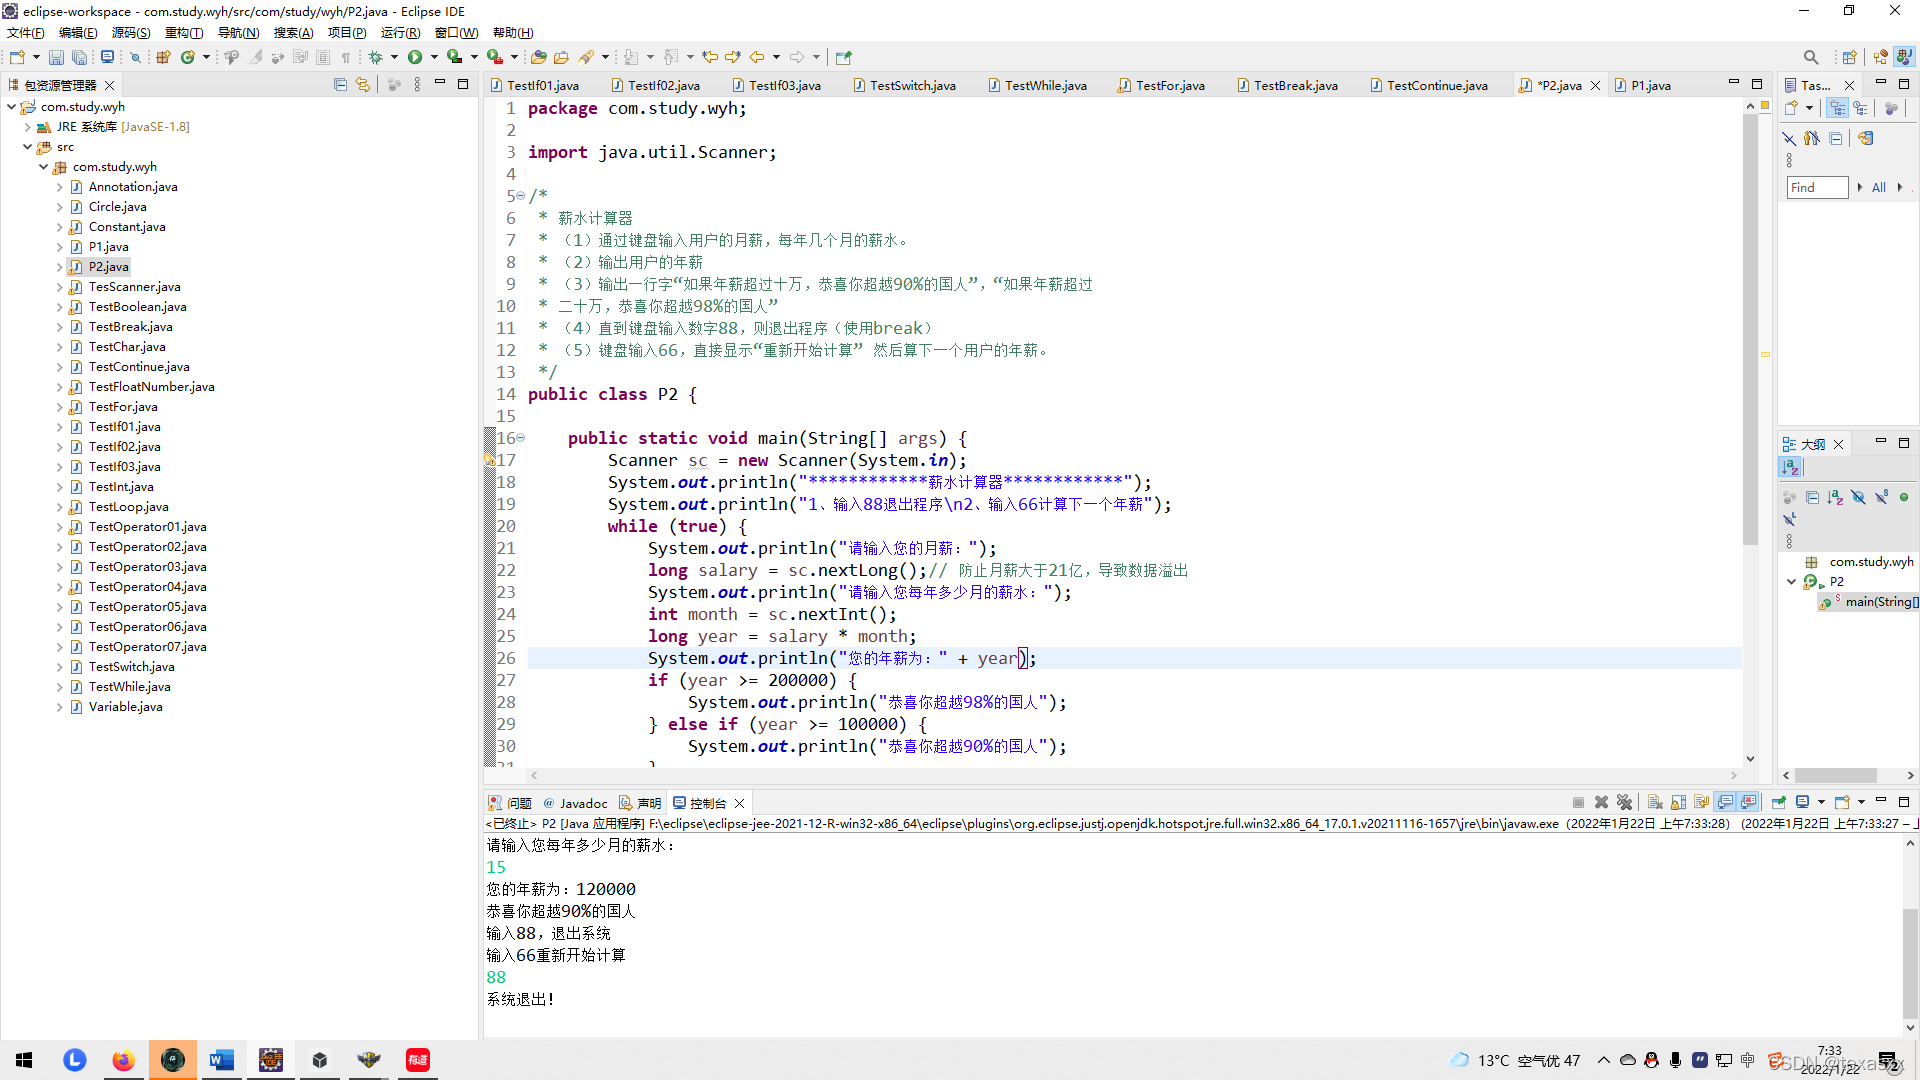The height and width of the screenshot is (1080, 1920).
Task: Click the editor vertical scrollbar
Action: click(1750, 330)
